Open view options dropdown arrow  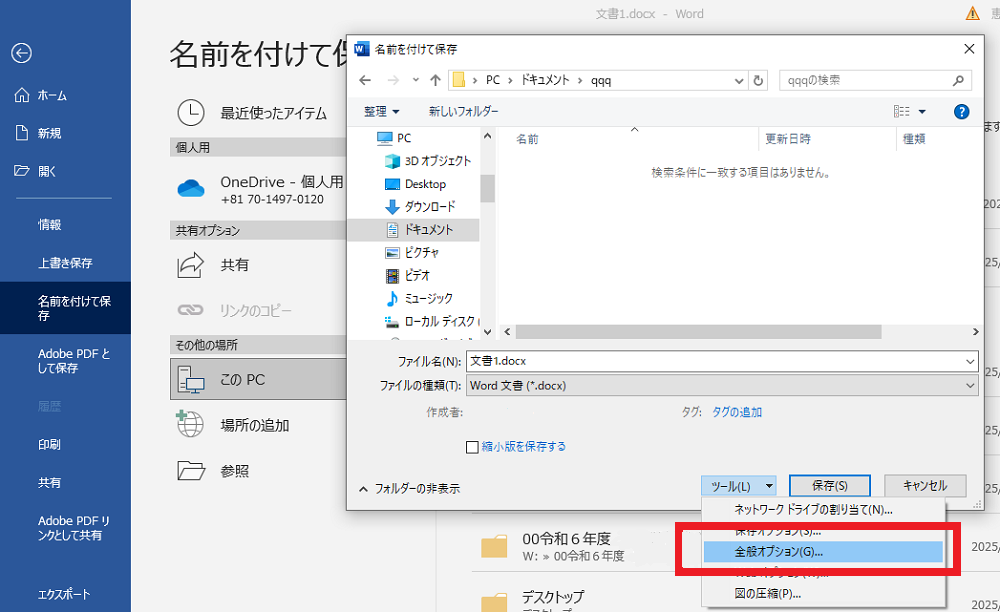pos(922,112)
